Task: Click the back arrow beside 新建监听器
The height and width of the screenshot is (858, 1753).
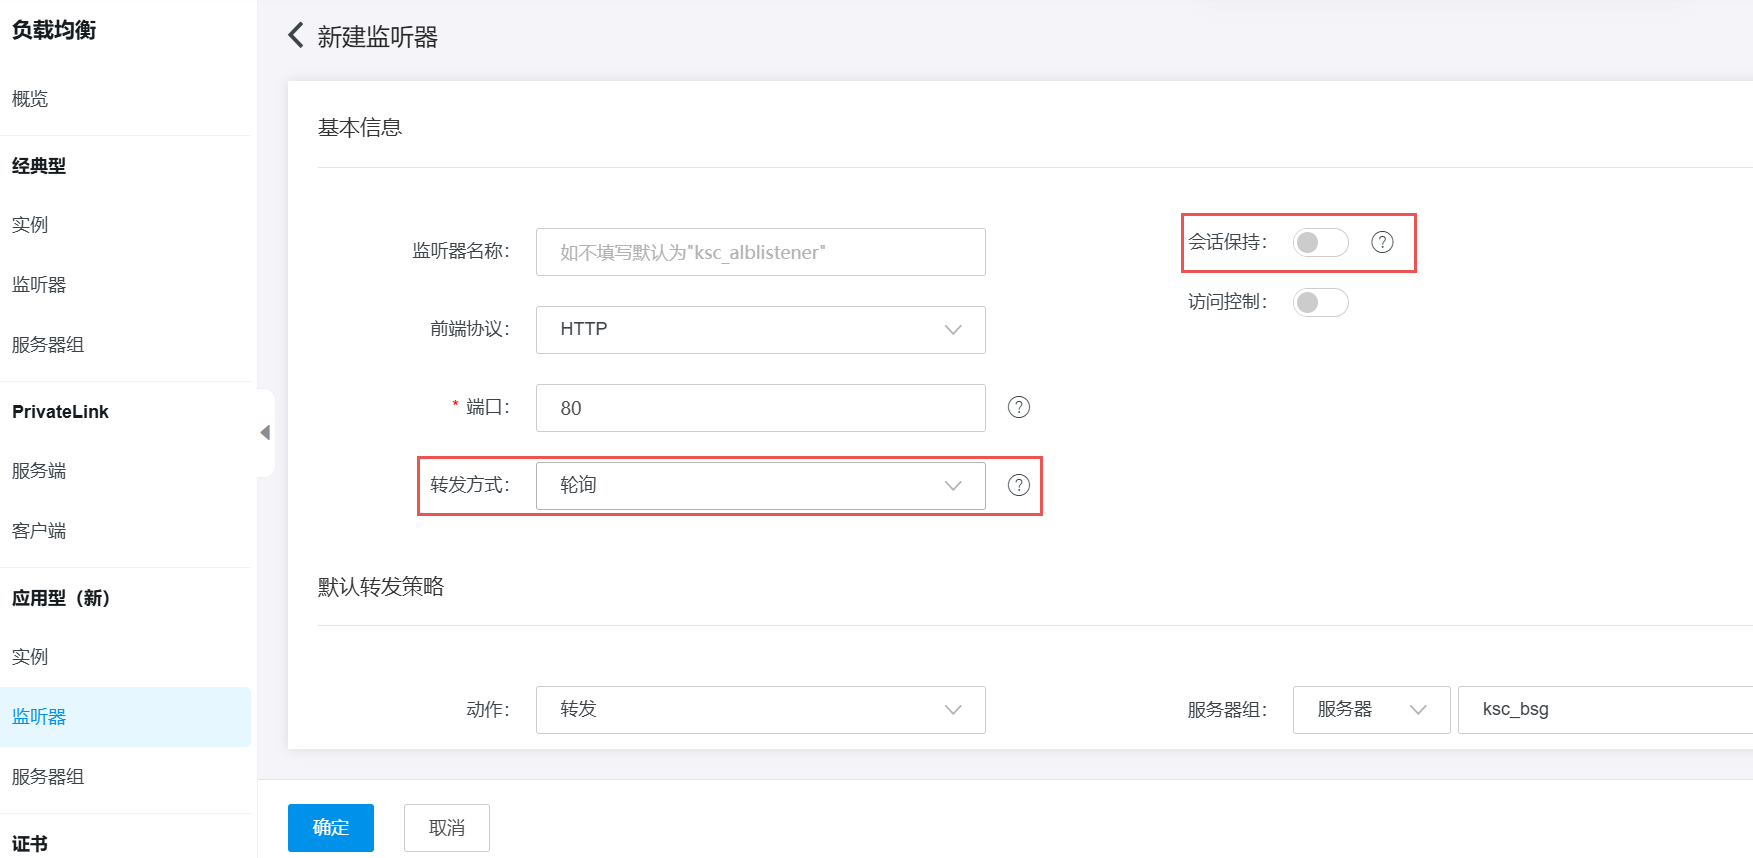Action: [296, 36]
